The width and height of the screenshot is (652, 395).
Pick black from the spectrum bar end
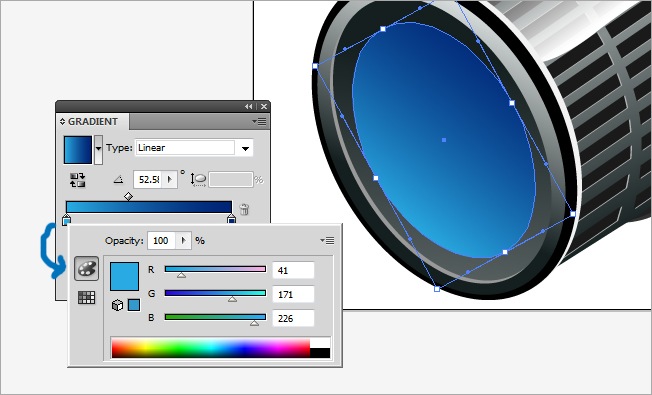(320, 353)
